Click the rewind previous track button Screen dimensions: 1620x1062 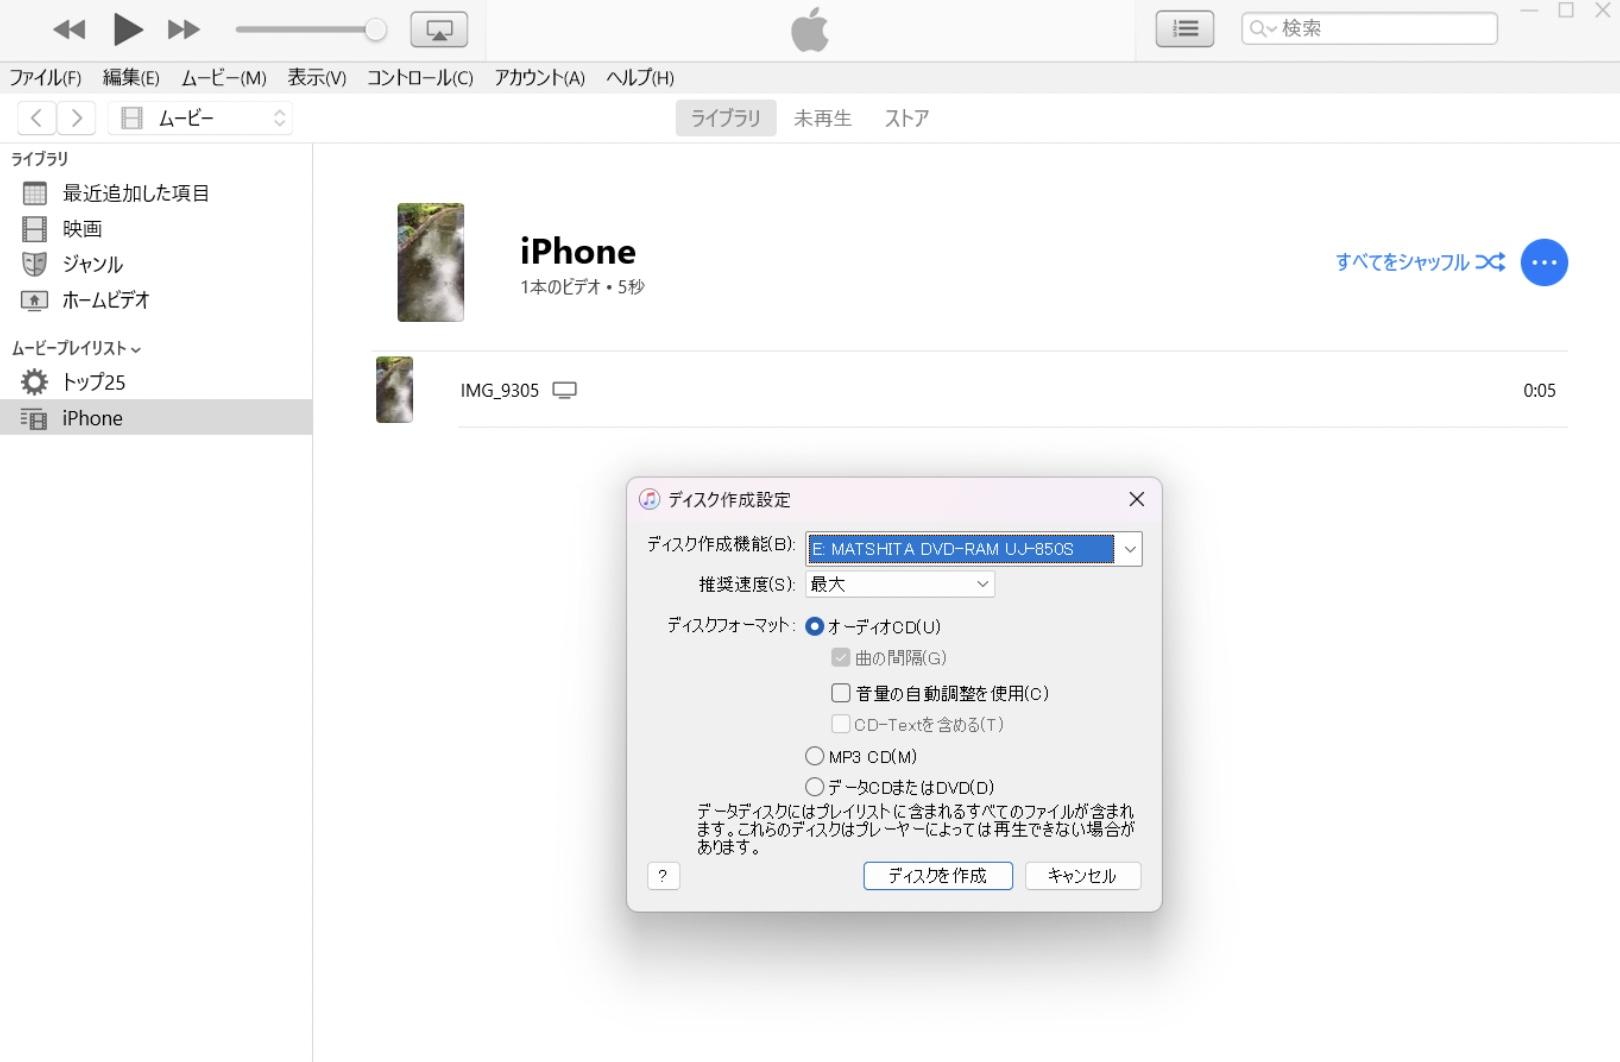(x=69, y=30)
